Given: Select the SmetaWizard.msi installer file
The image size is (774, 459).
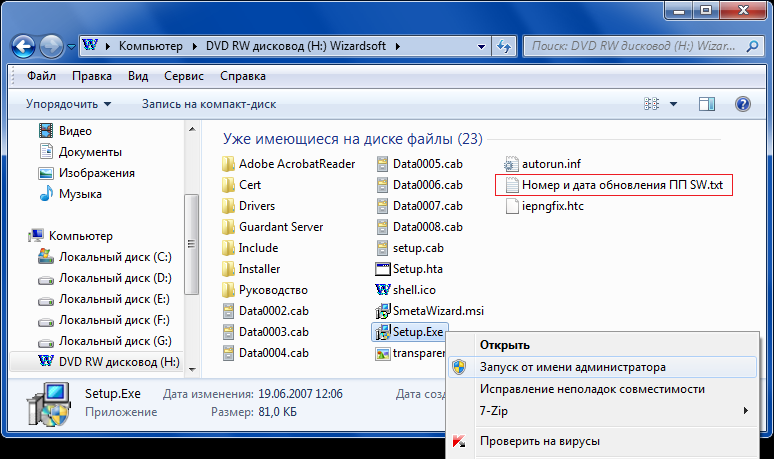Looking at the screenshot, I should tap(429, 311).
